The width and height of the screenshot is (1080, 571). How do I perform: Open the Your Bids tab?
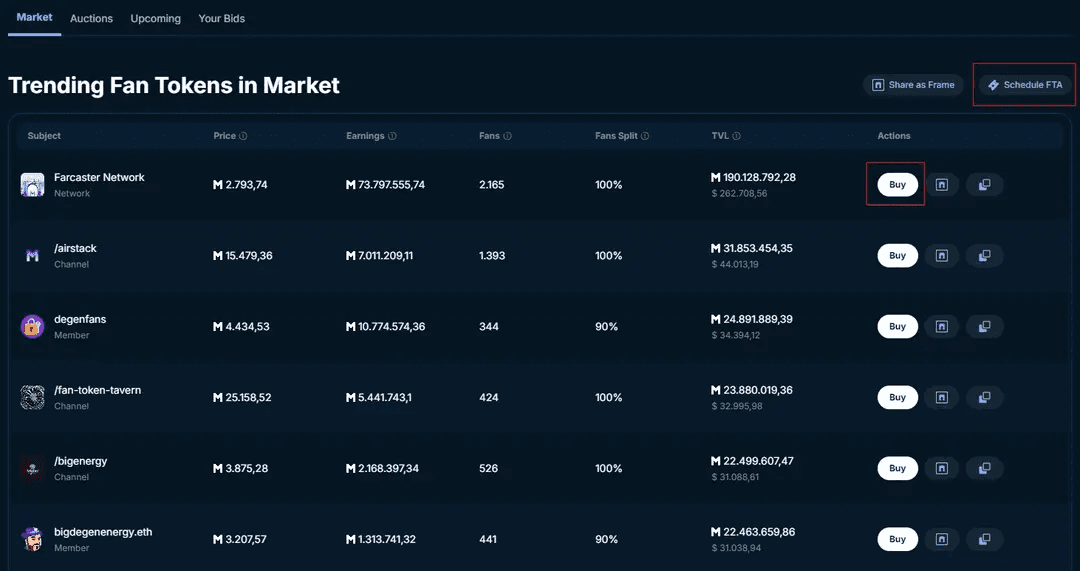pyautogui.click(x=222, y=19)
